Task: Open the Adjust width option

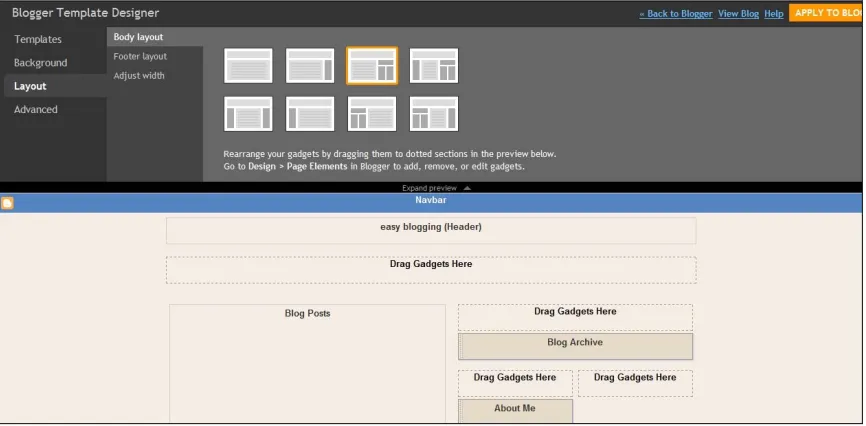Action: pyautogui.click(x=139, y=76)
